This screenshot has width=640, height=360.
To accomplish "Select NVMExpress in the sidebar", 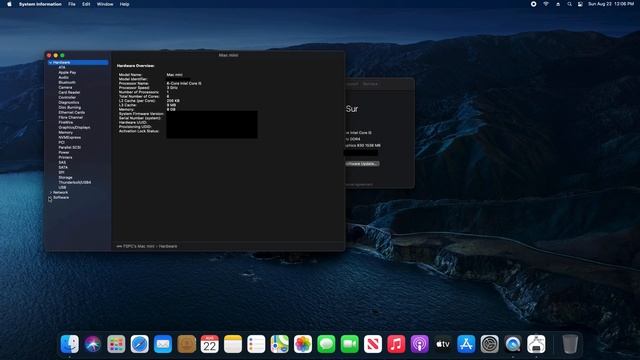I will click(69, 137).
